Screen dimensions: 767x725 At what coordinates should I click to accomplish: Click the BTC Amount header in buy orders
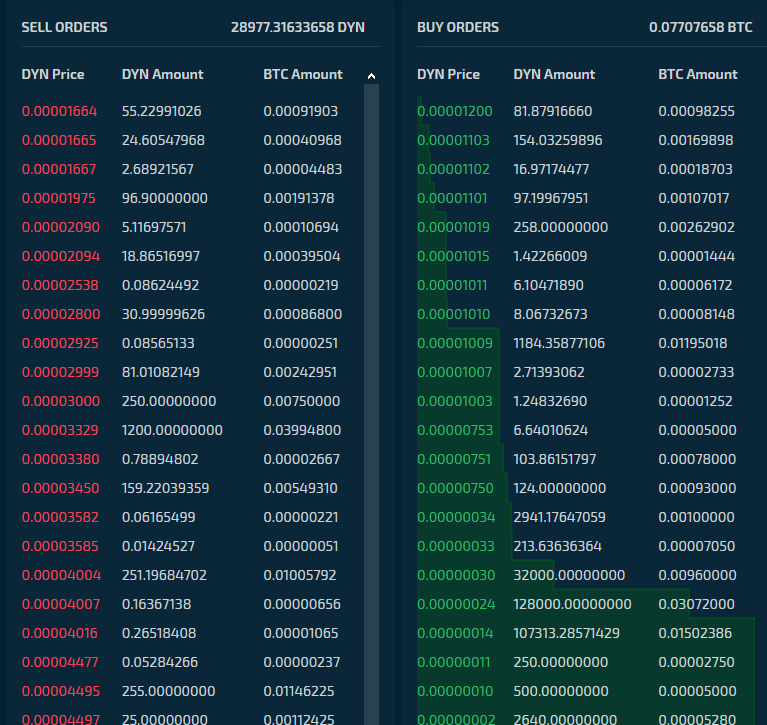coord(698,74)
